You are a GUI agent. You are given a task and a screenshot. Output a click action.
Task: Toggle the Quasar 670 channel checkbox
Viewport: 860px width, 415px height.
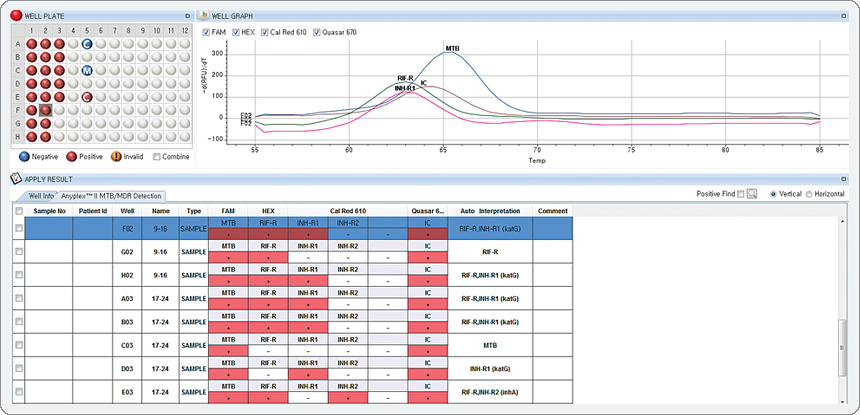[x=317, y=33]
